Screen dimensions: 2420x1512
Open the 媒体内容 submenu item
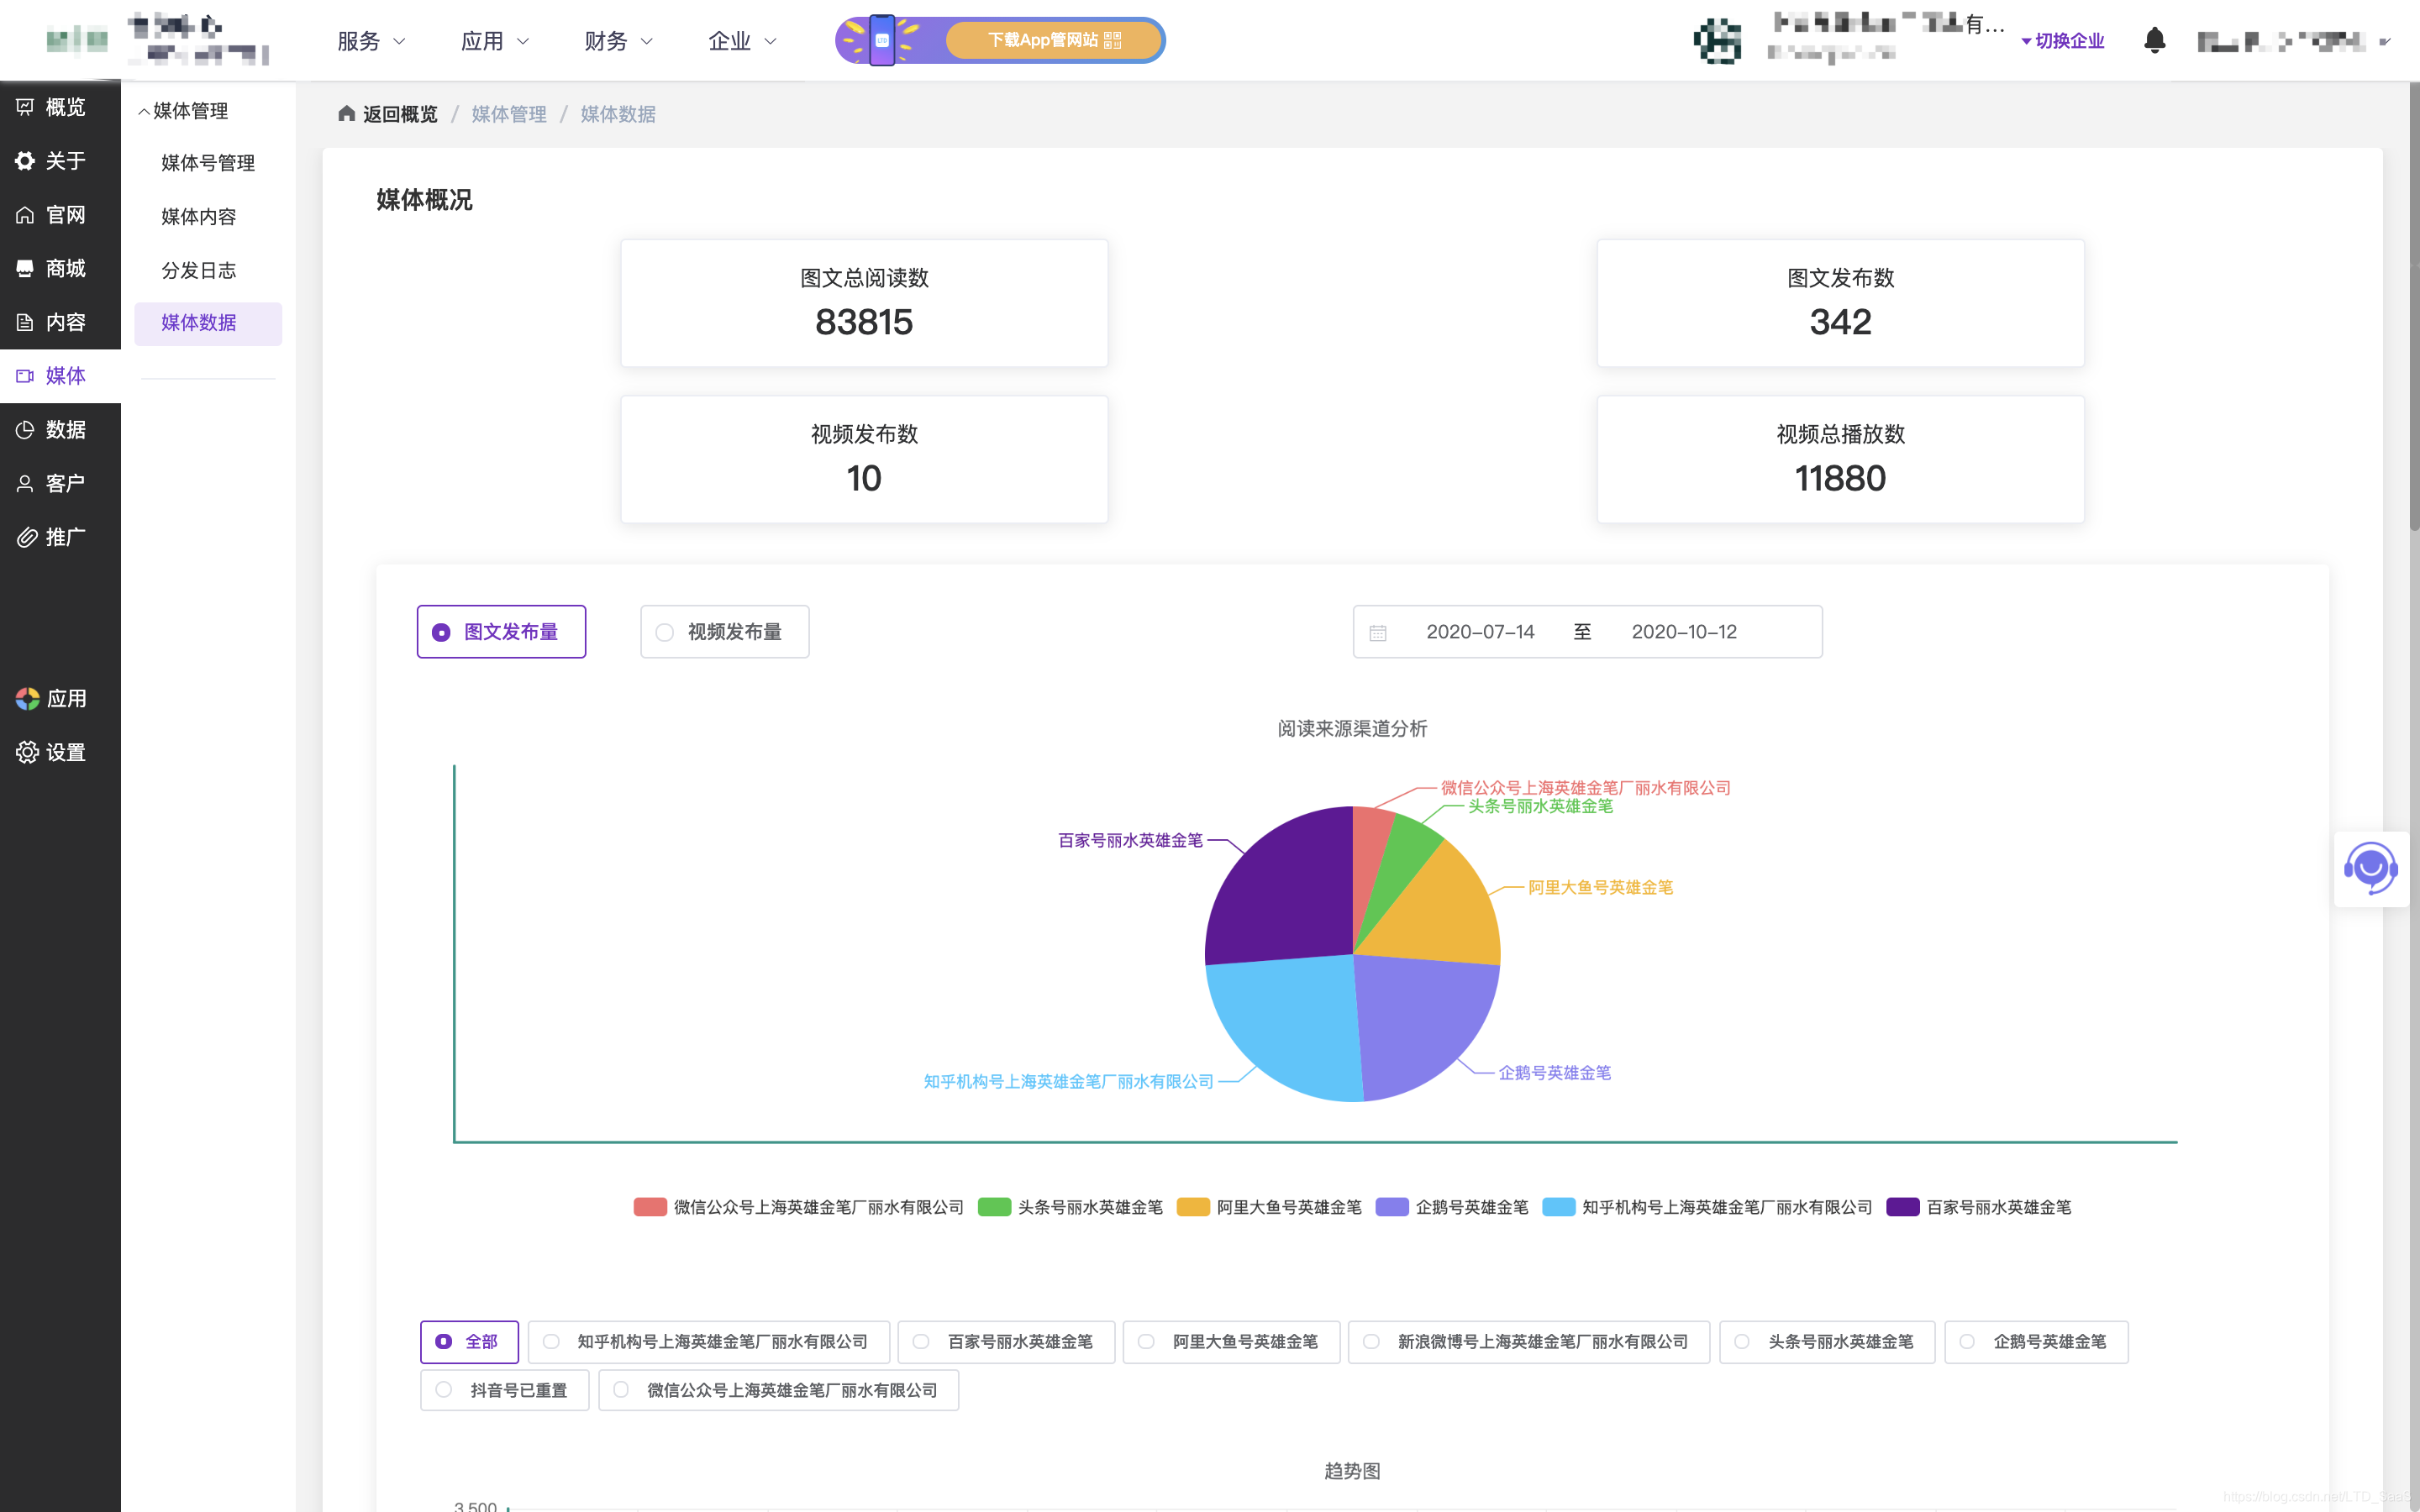point(199,216)
